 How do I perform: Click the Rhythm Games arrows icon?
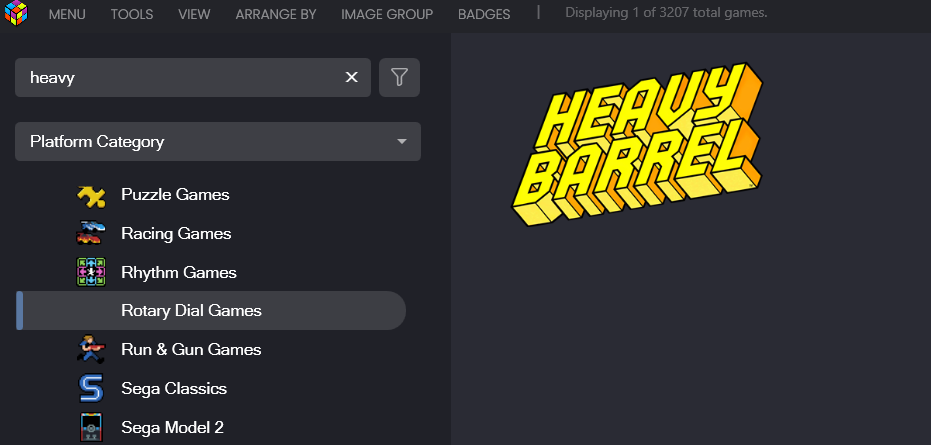[x=91, y=272]
